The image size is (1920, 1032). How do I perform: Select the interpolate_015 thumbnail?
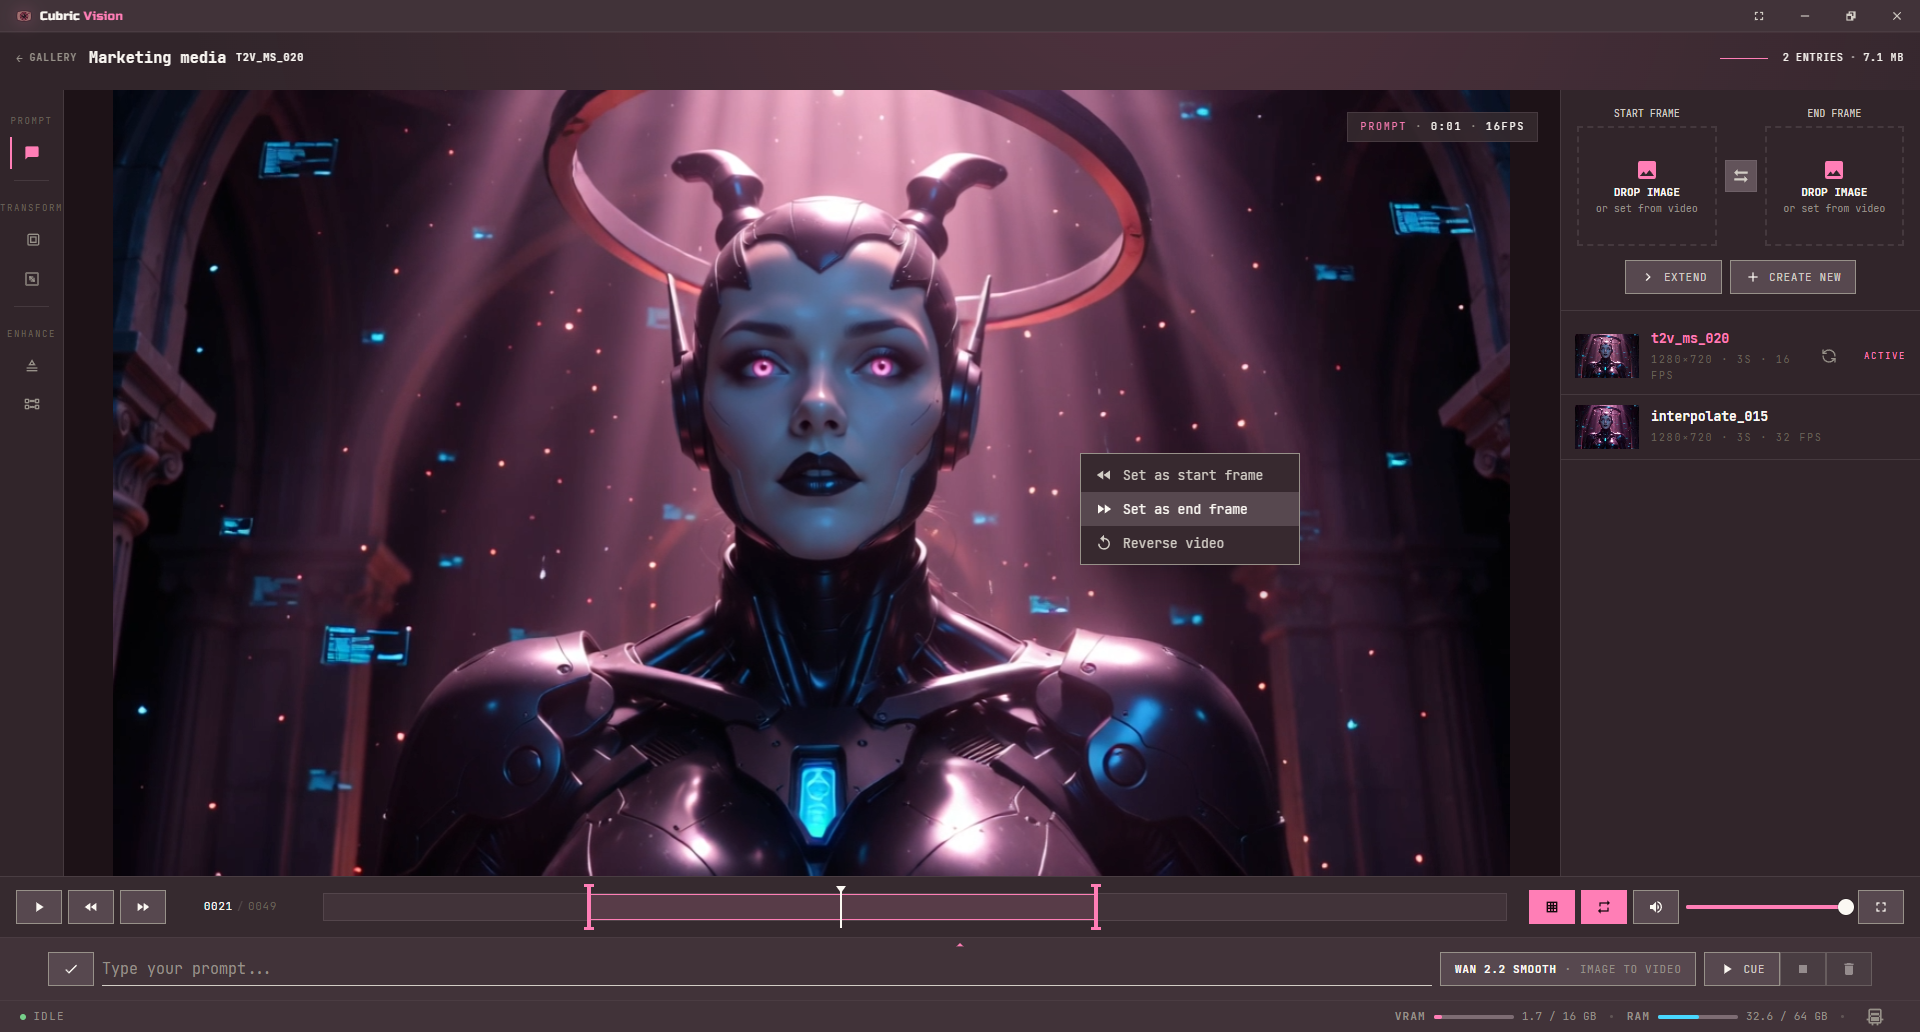[1607, 427]
